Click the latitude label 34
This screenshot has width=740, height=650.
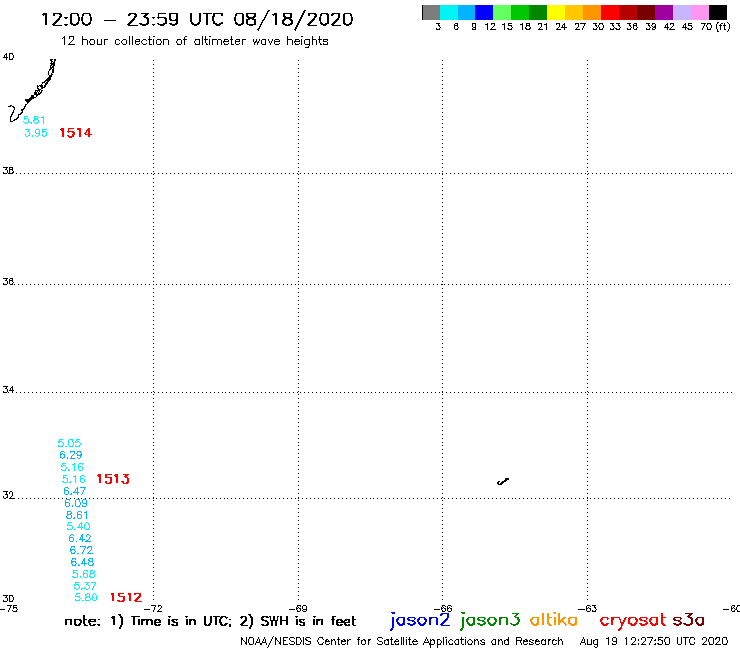click(x=8, y=390)
